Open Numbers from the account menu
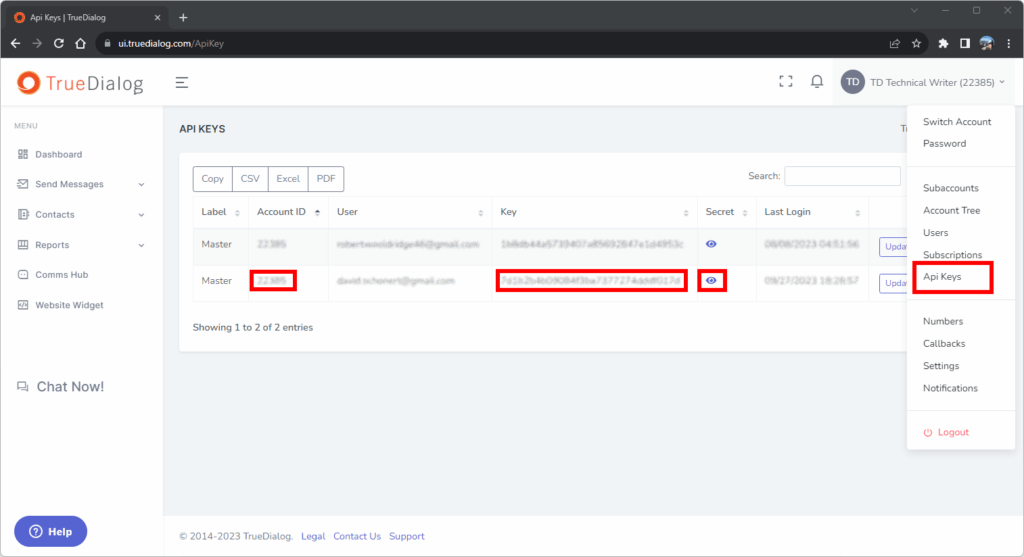 (943, 321)
